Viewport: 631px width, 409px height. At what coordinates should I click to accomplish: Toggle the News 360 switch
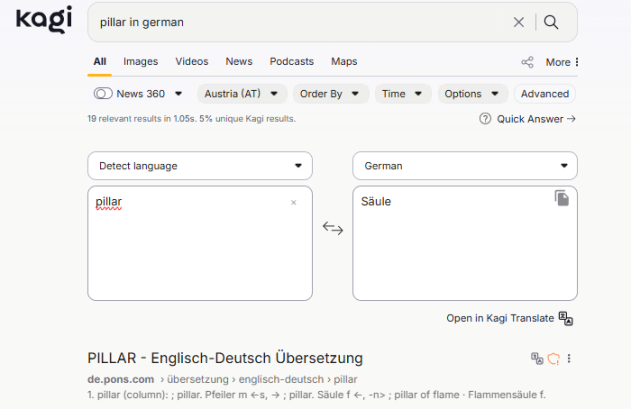[103, 94]
